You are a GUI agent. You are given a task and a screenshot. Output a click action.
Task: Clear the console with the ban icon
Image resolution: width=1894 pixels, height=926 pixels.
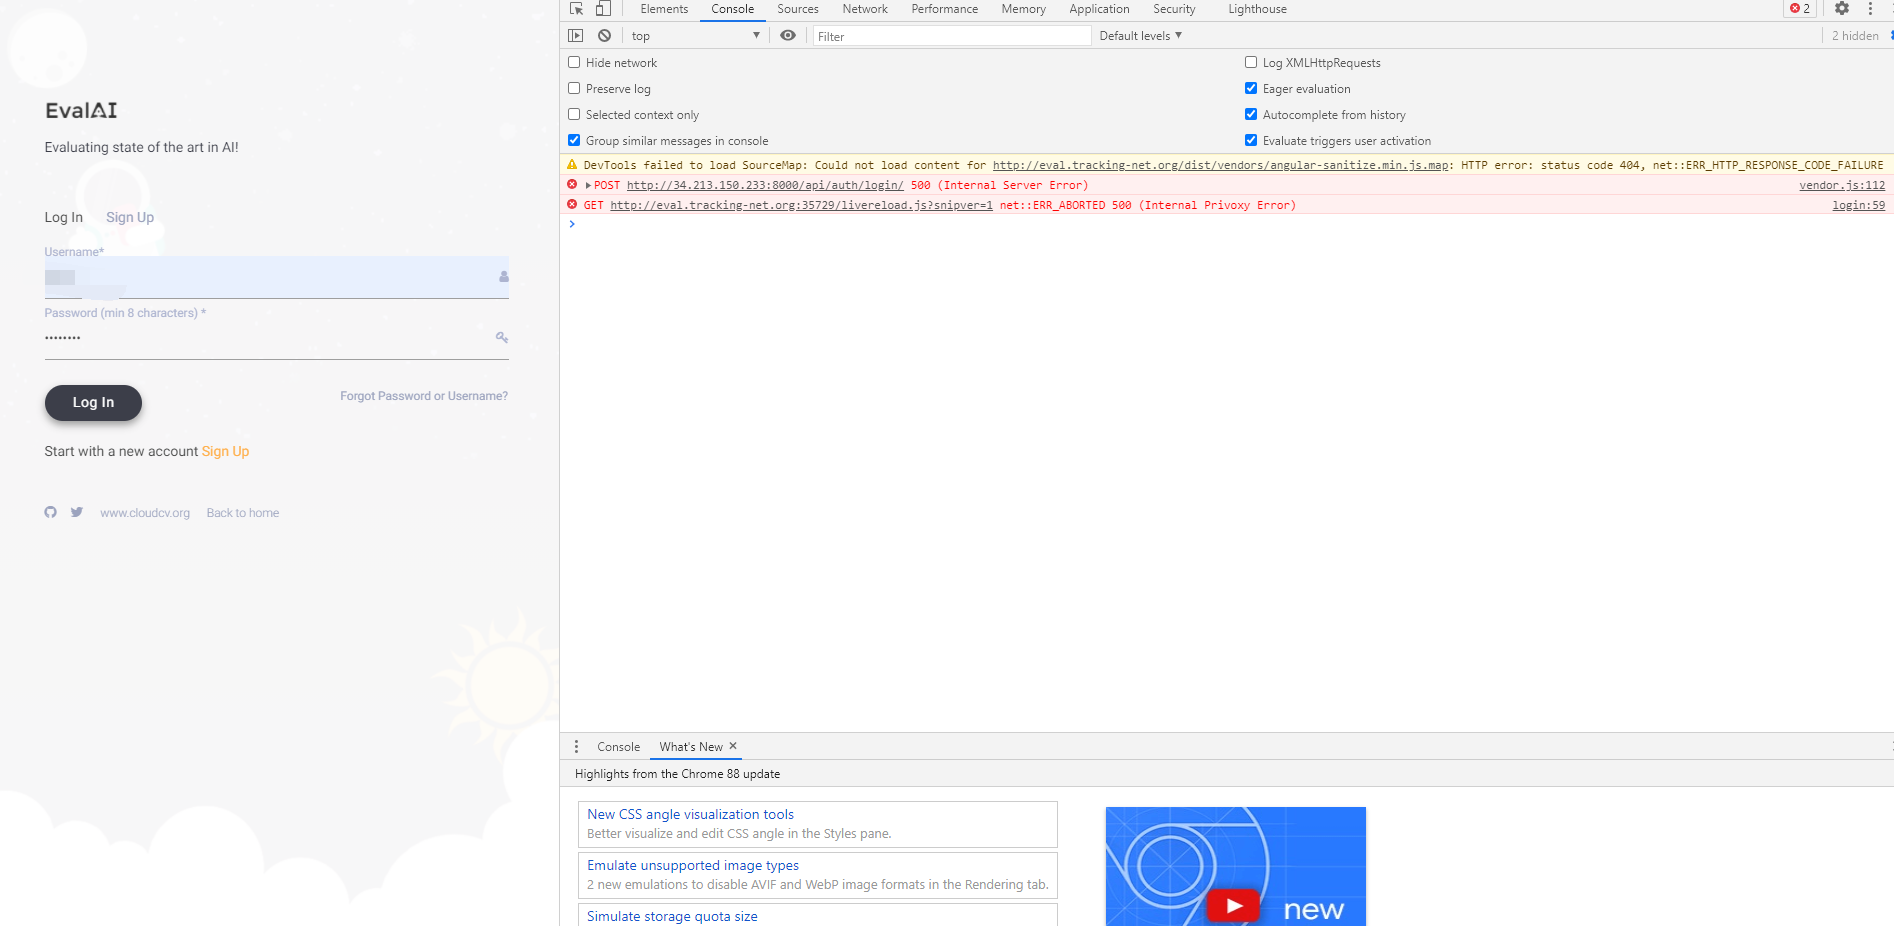point(604,35)
